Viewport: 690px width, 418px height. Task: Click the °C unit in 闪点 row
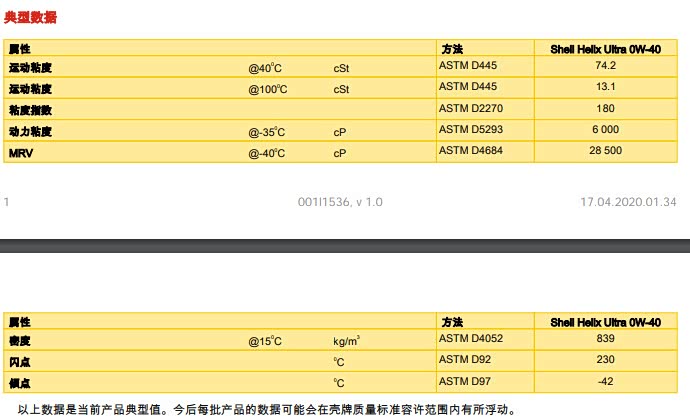[339, 362]
